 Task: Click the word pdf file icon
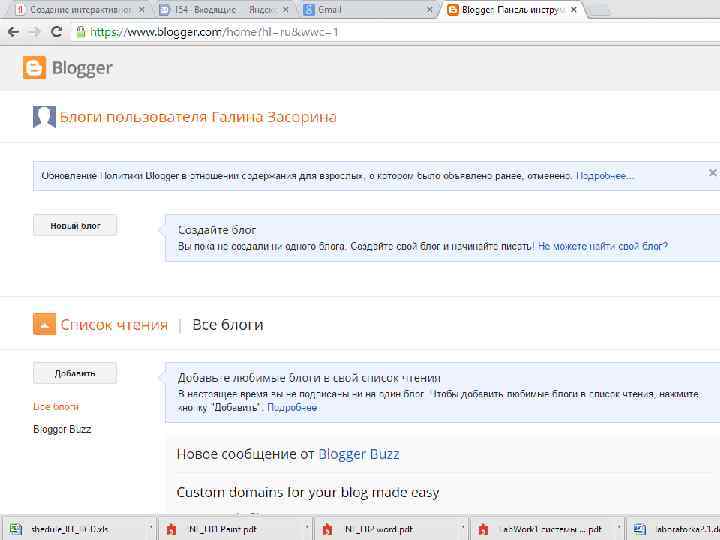point(327,529)
